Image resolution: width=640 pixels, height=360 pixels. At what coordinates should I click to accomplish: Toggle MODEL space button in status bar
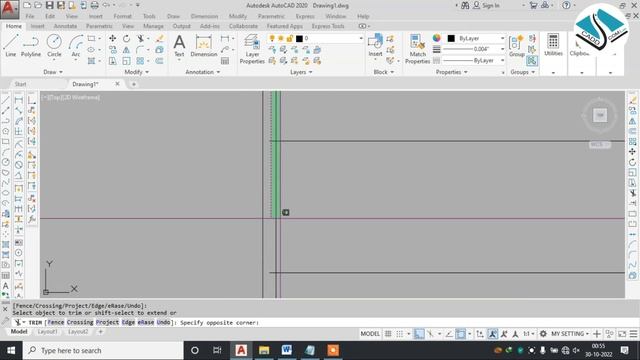[x=370, y=334]
